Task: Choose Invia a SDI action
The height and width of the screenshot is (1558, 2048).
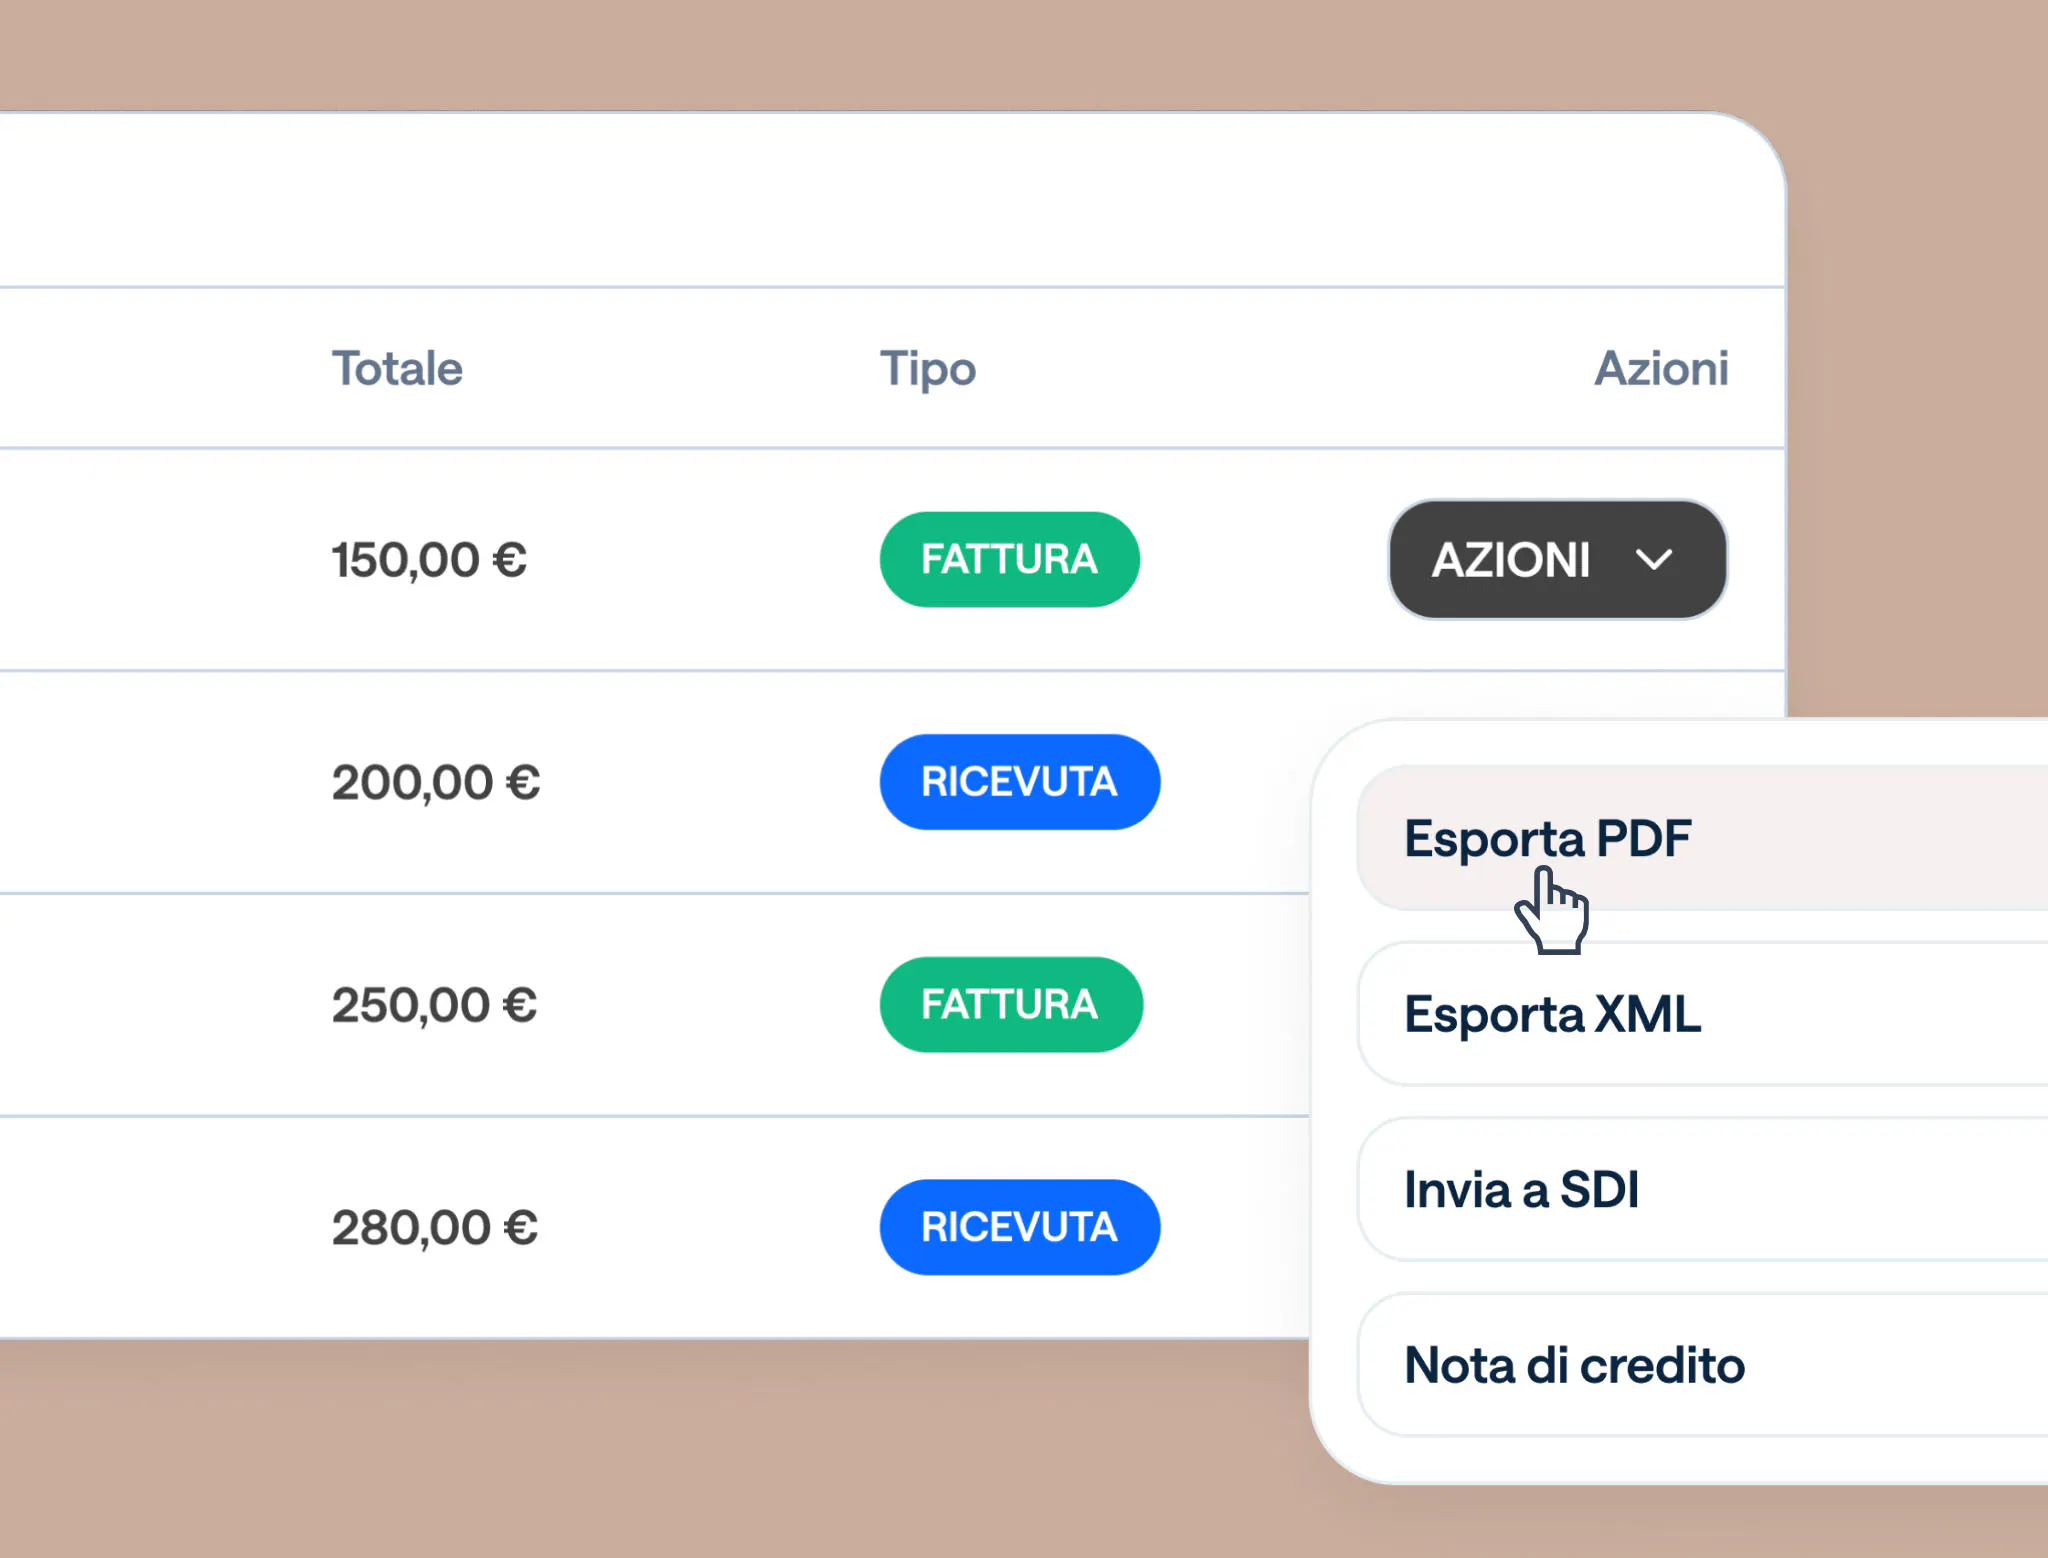Action: [x=1520, y=1189]
